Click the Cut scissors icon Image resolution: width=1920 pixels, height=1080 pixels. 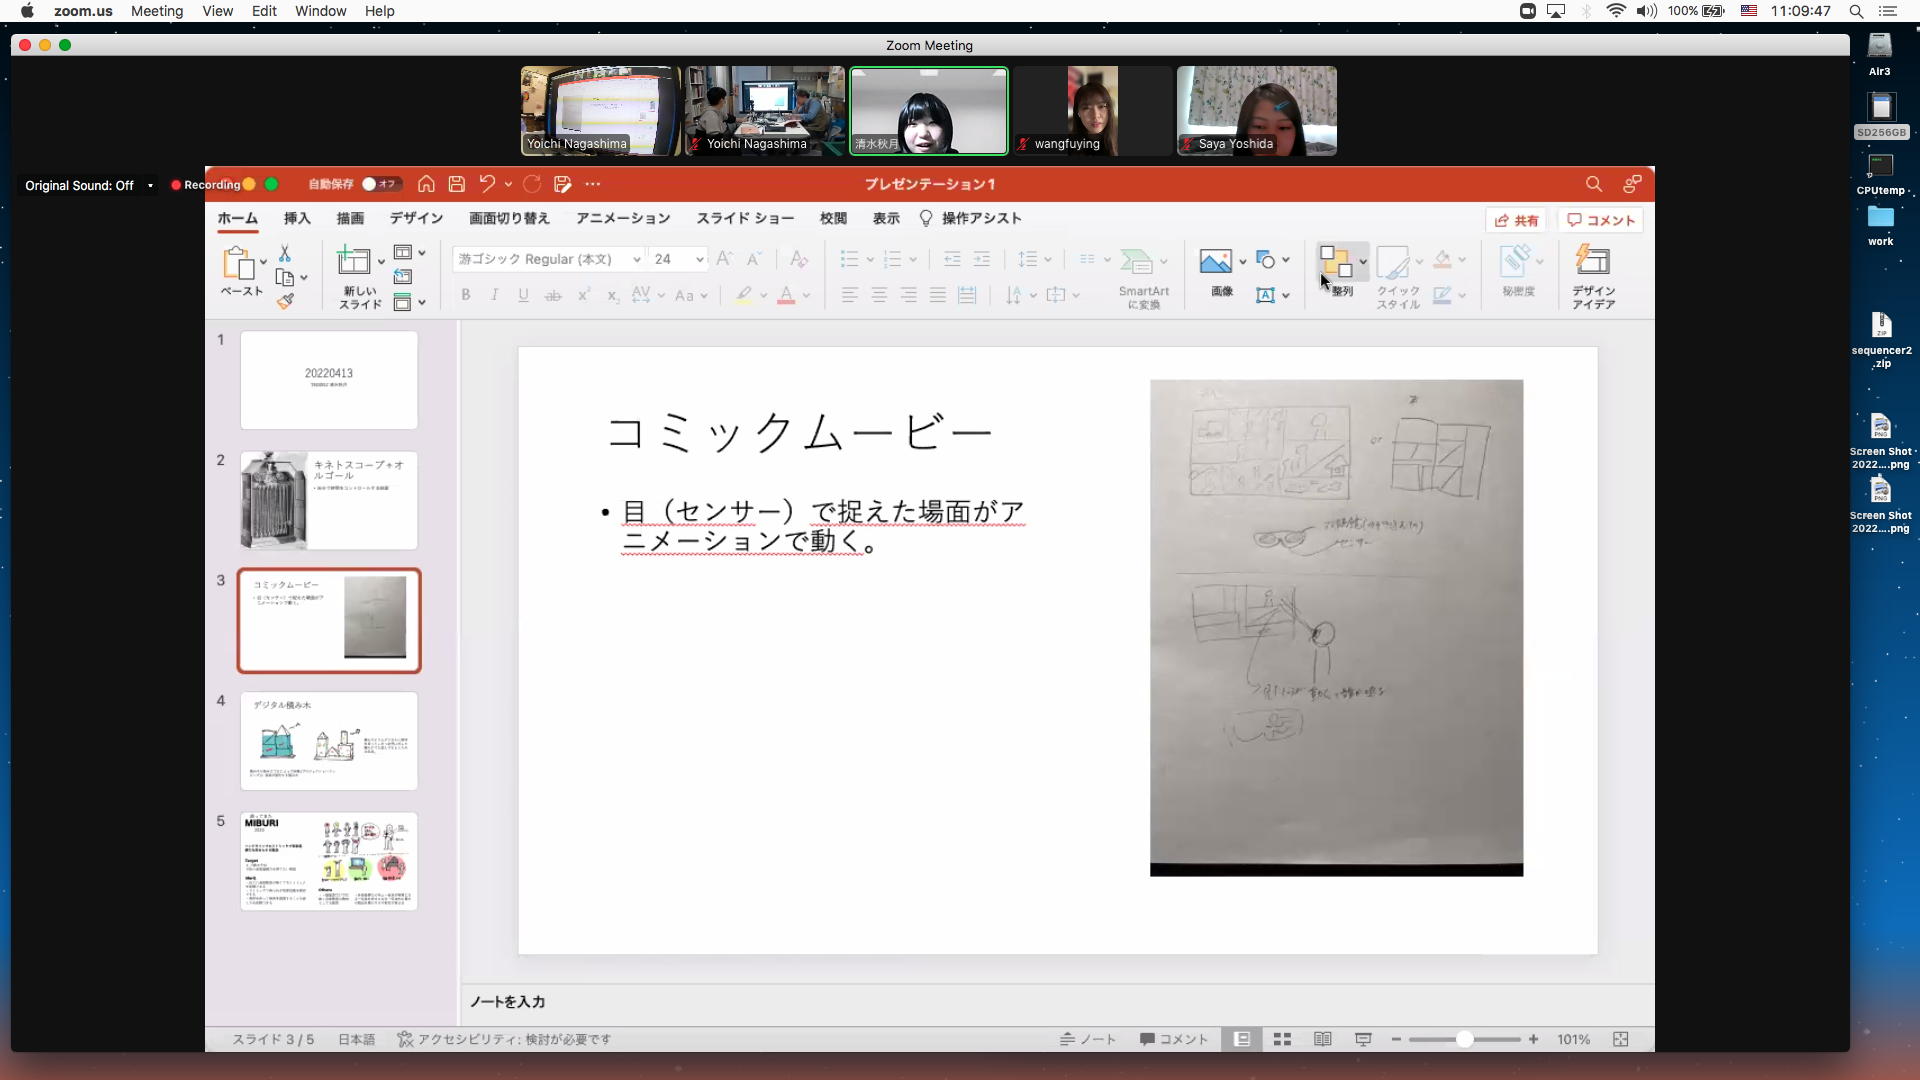coord(285,254)
